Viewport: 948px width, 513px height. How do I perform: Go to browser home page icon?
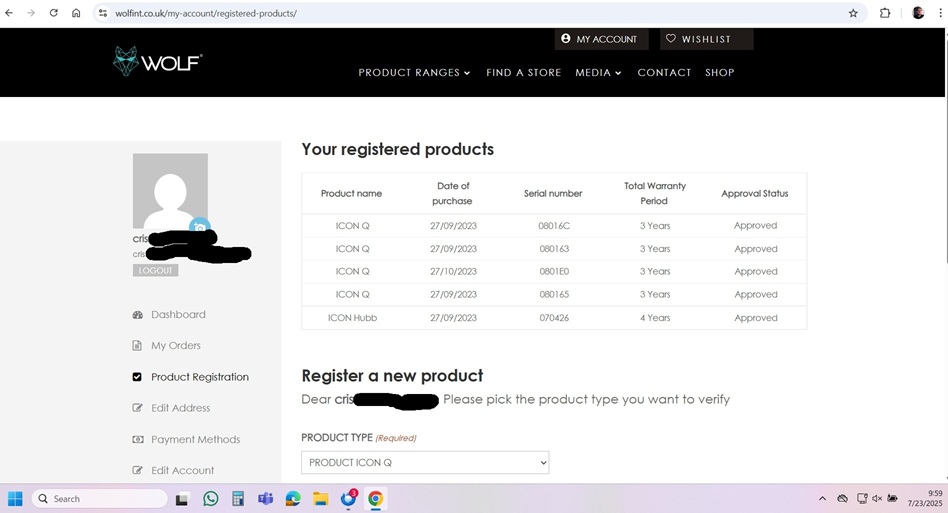pos(76,13)
